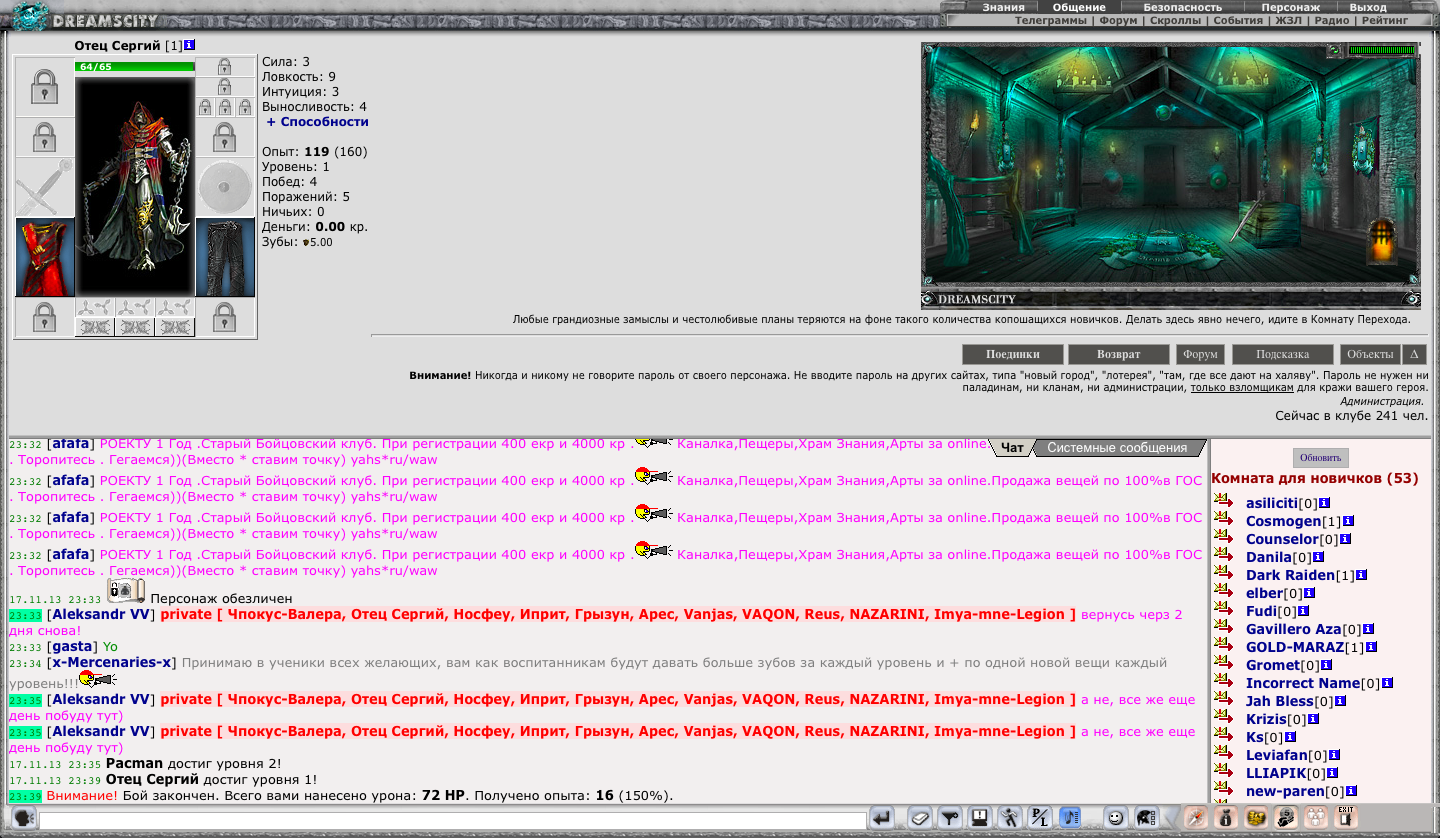Open the Безопасность menu
The width and height of the screenshot is (1440, 838).
click(x=1182, y=7)
